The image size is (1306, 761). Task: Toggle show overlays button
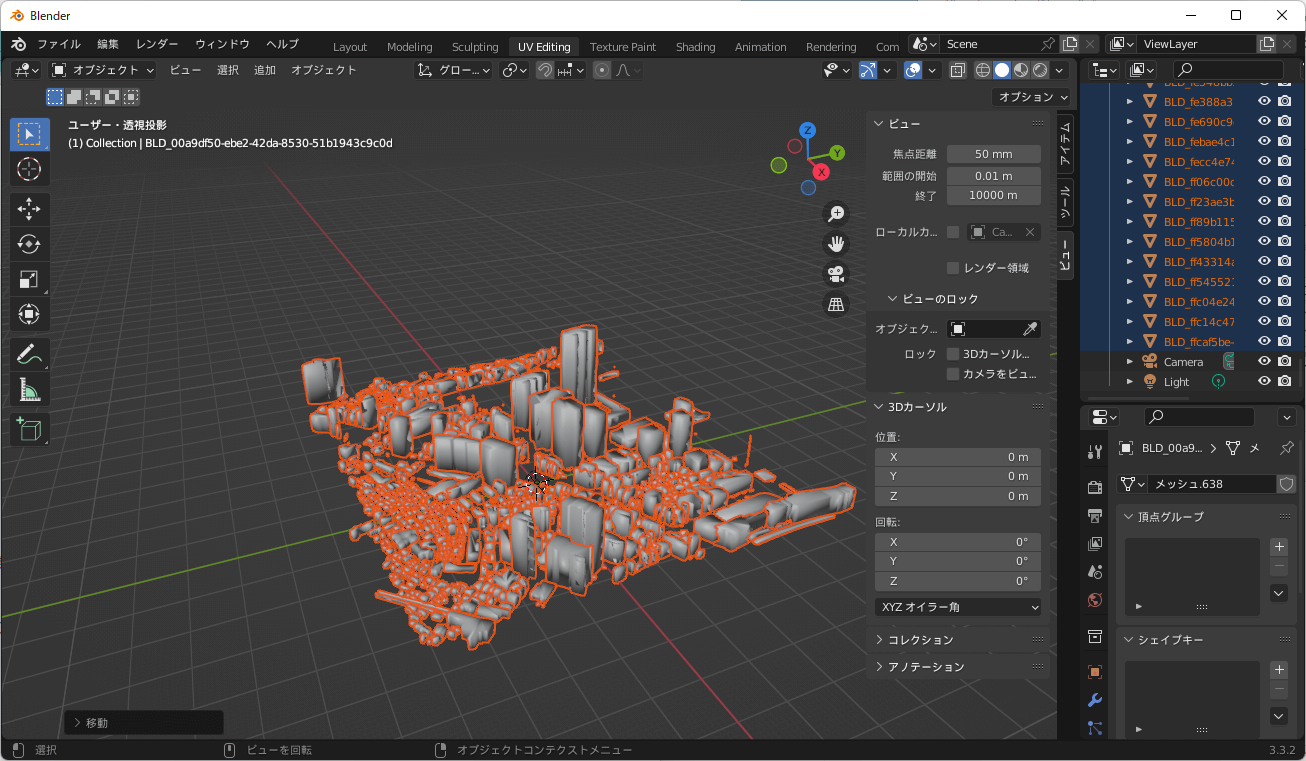[x=912, y=70]
